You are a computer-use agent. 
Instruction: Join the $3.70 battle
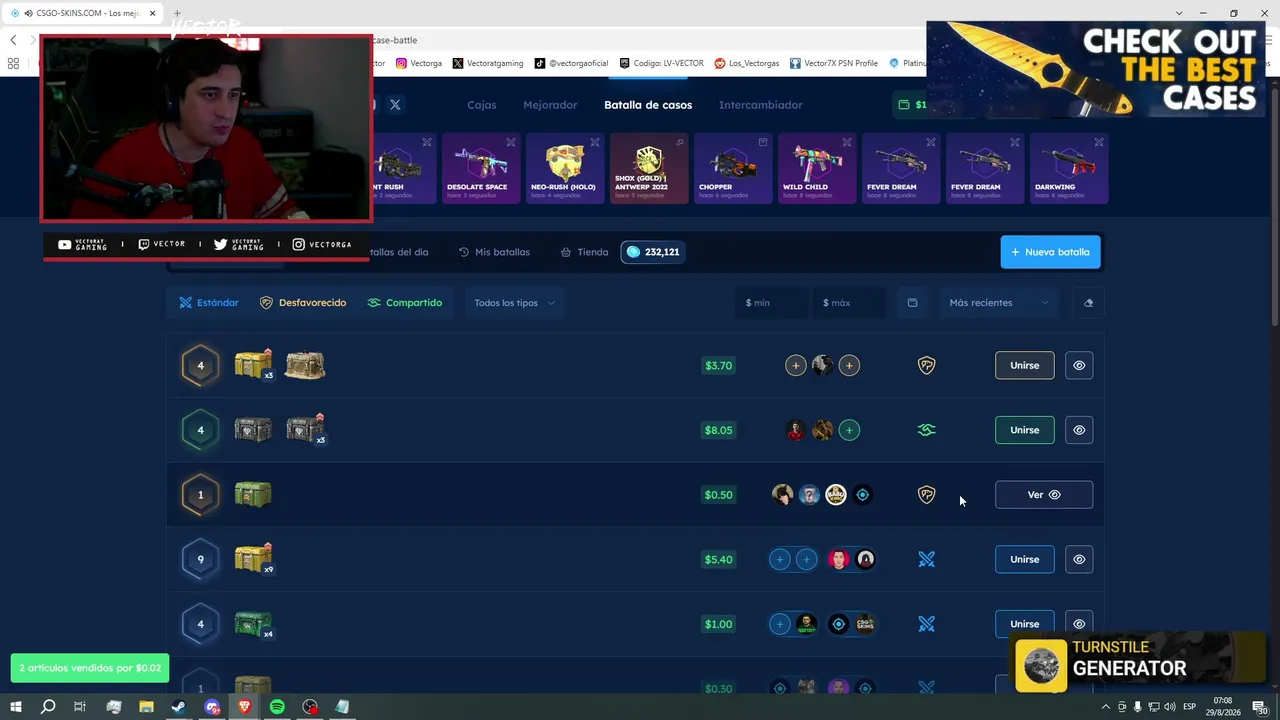(1024, 366)
